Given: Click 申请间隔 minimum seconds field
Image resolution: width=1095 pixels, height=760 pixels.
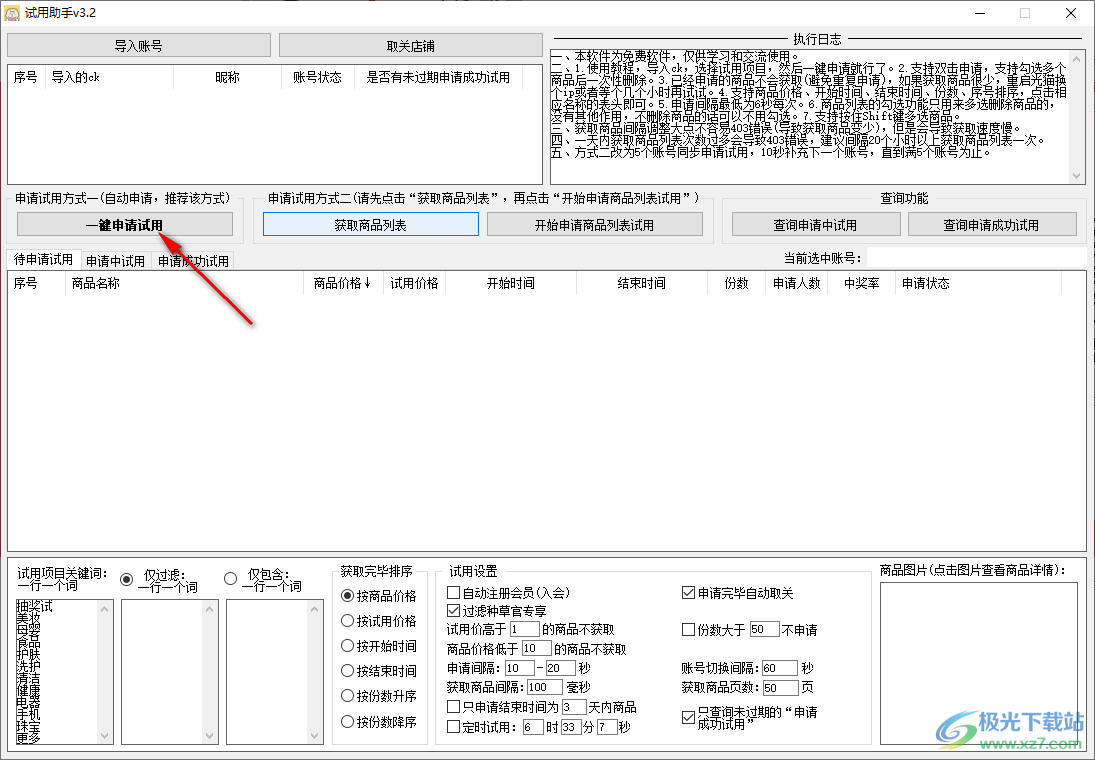Looking at the screenshot, I should pyautogui.click(x=520, y=668).
